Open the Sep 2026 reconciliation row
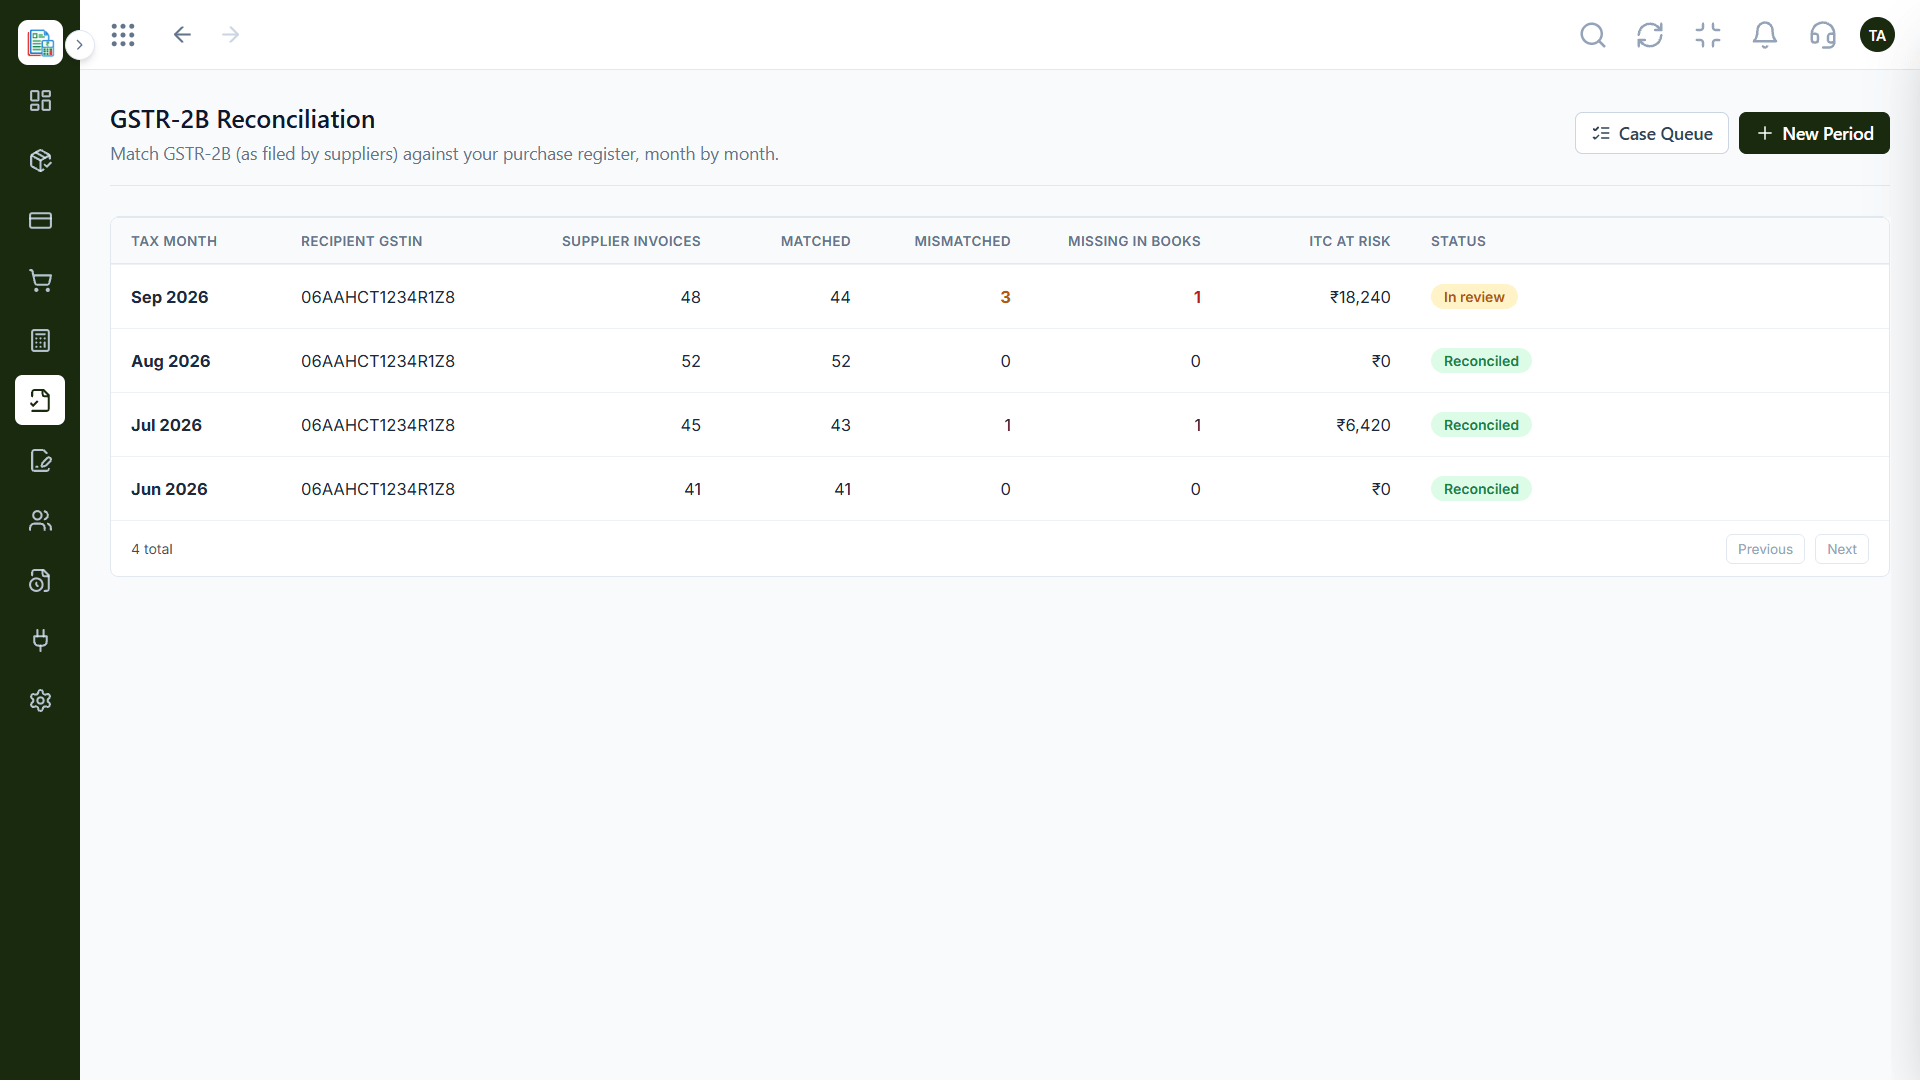This screenshot has width=1920, height=1080. (1000, 297)
